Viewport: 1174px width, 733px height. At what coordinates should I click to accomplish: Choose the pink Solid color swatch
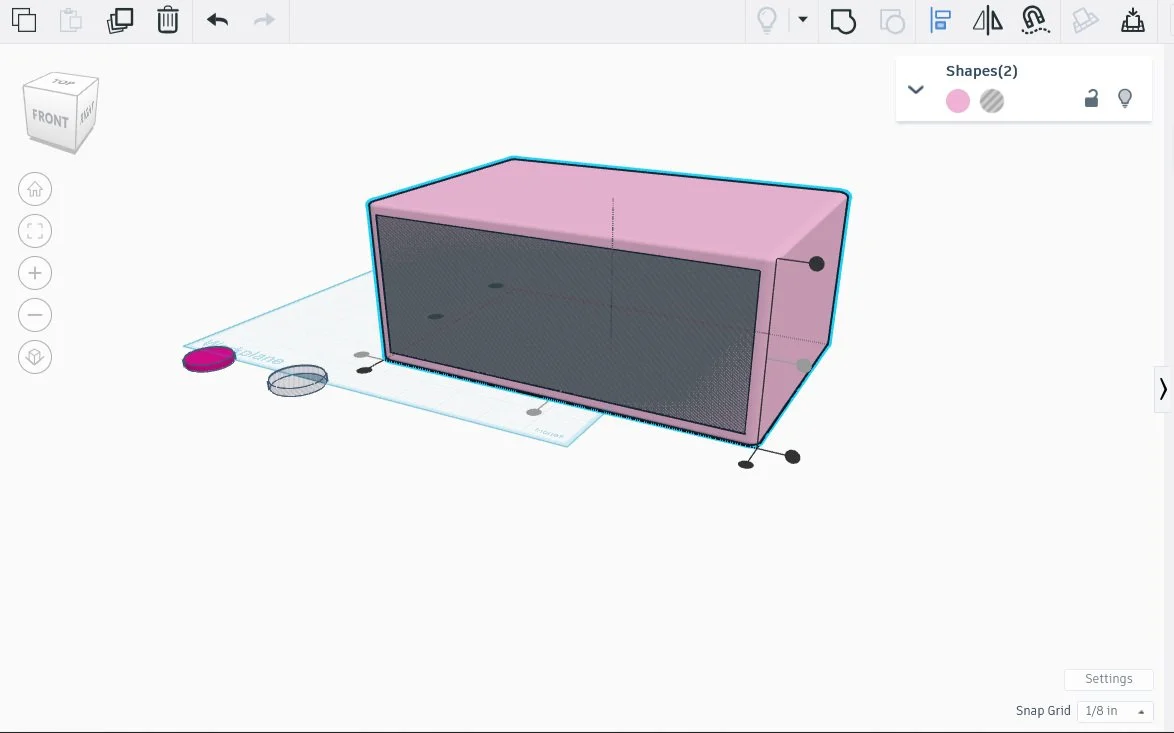coord(958,101)
